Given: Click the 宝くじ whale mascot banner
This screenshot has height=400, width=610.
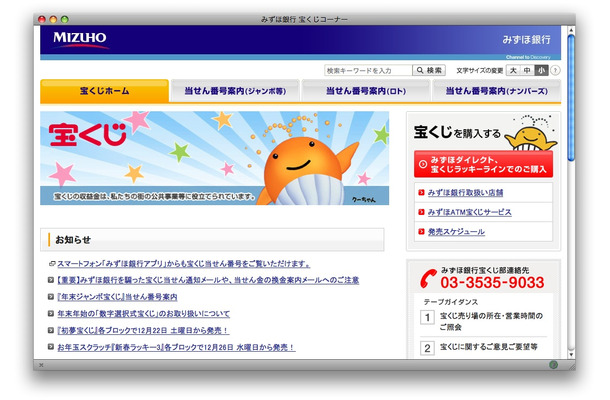Looking at the screenshot, I should tap(214, 158).
